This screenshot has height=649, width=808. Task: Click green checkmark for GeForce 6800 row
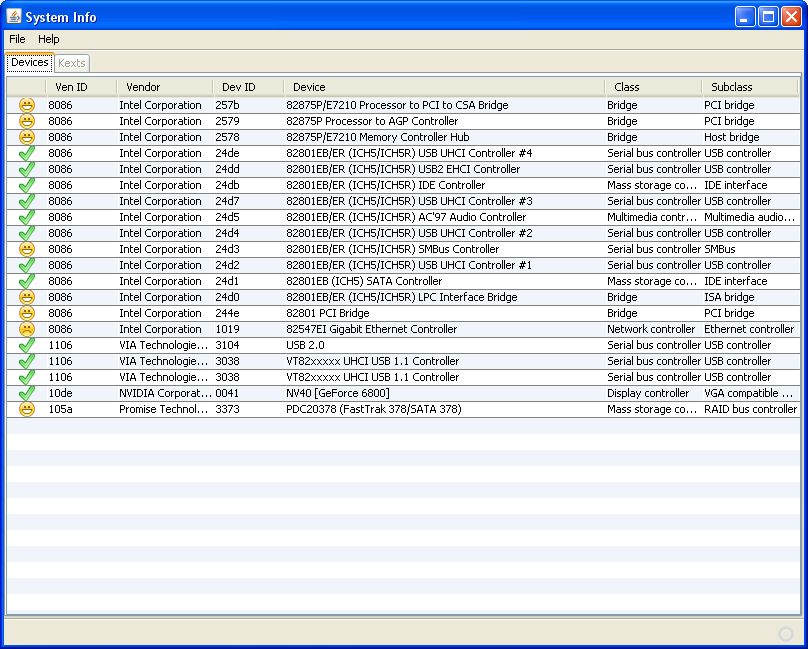pyautogui.click(x=27, y=393)
